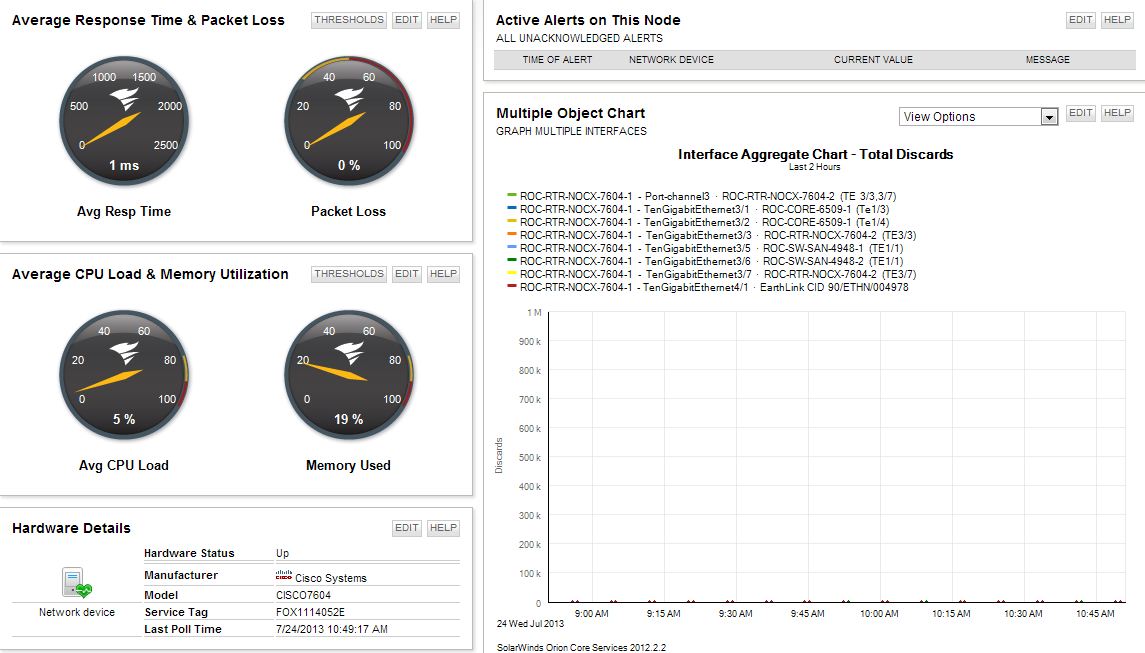Select legend entry TenGigabitEthernet3/5 ROC-SW-SAN-4948-1
The image size is (1145, 653).
click(x=711, y=248)
